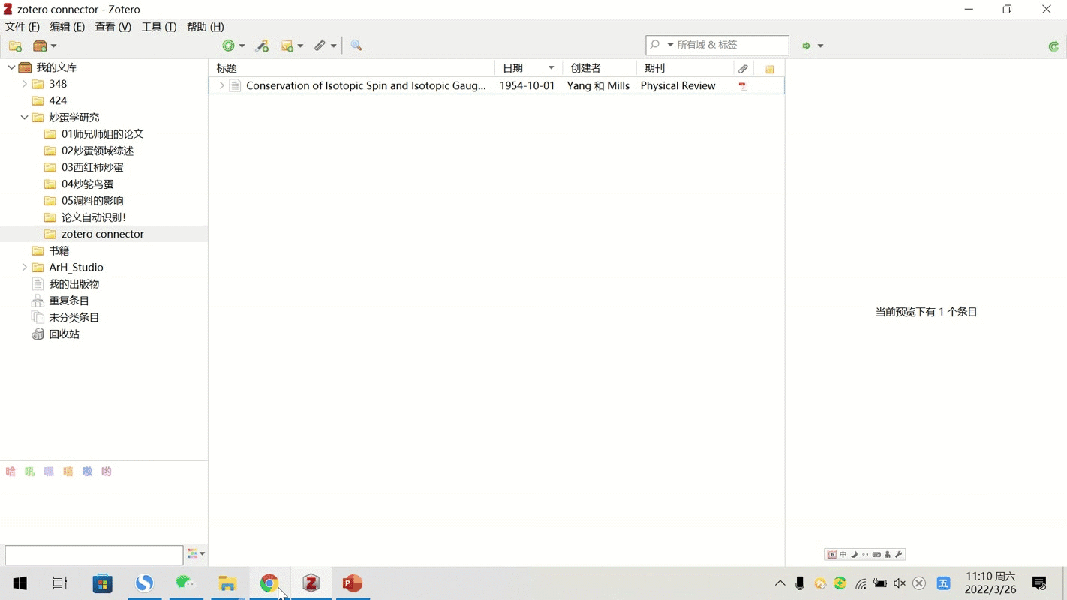Click the orange colored tag

[68, 471]
